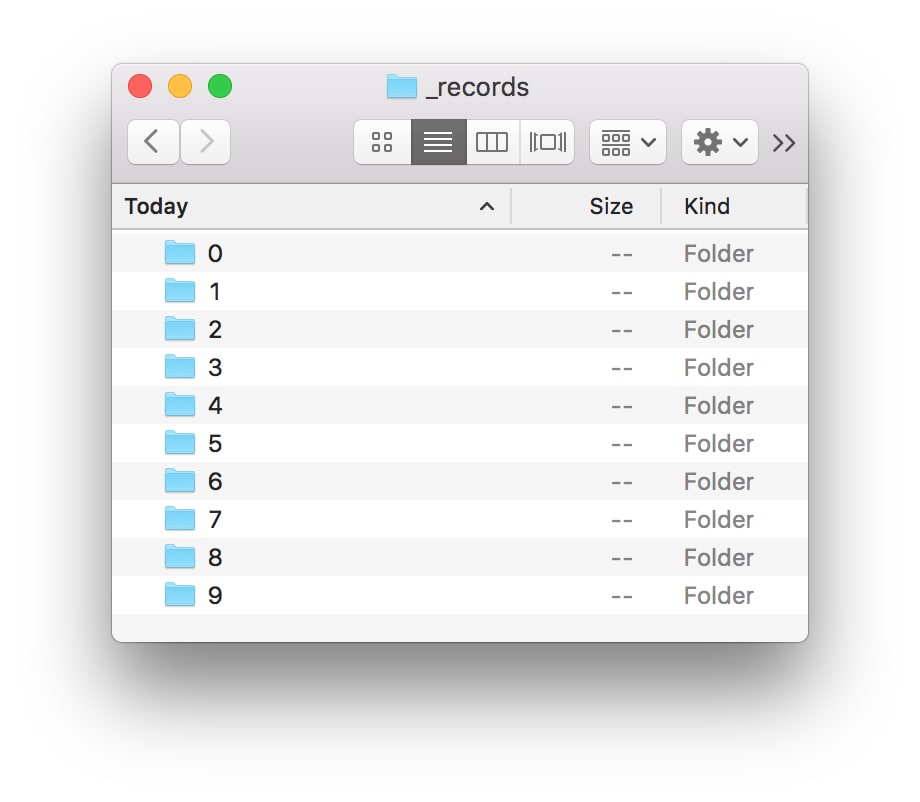The width and height of the screenshot is (920, 802).
Task: Click the size dashes in row 6
Action: point(622,482)
